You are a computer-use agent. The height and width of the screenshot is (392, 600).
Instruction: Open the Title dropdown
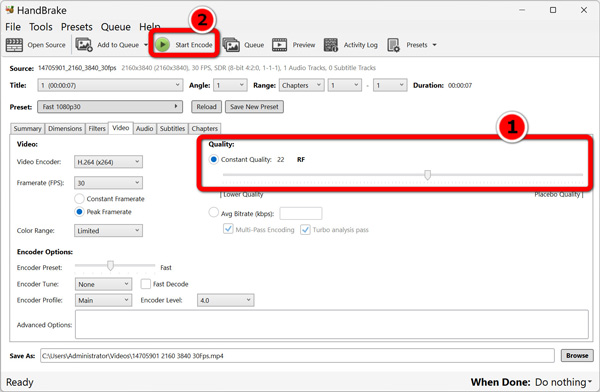pos(110,85)
